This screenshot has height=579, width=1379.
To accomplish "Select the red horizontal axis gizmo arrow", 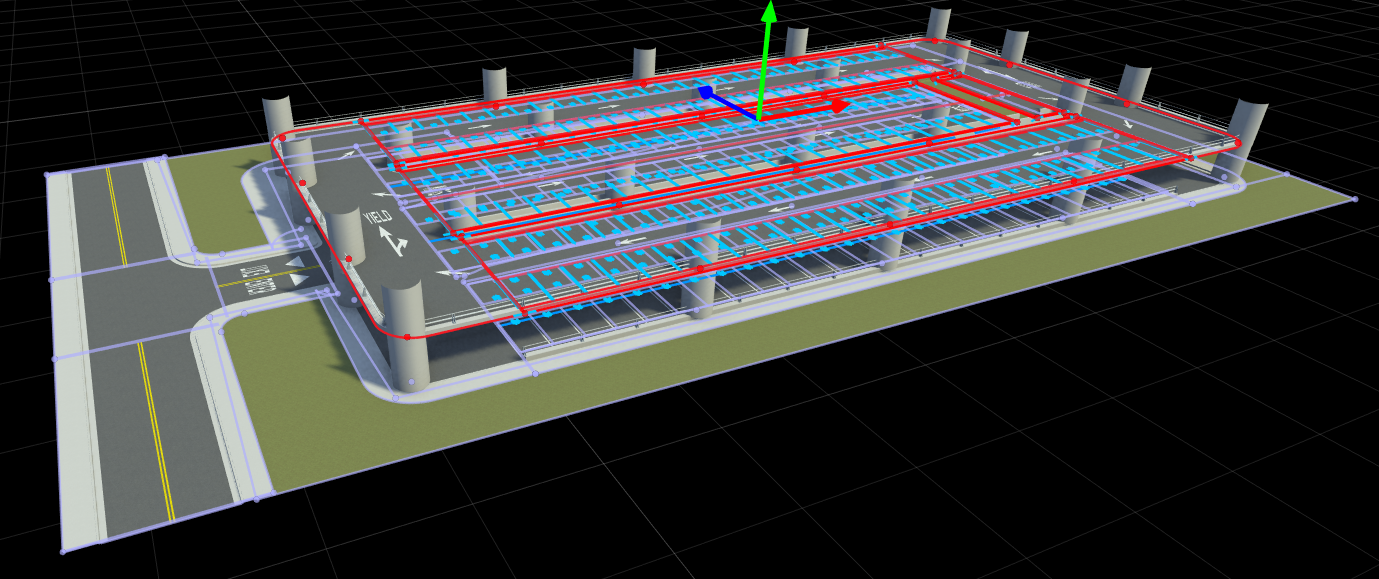I will click(x=830, y=104).
